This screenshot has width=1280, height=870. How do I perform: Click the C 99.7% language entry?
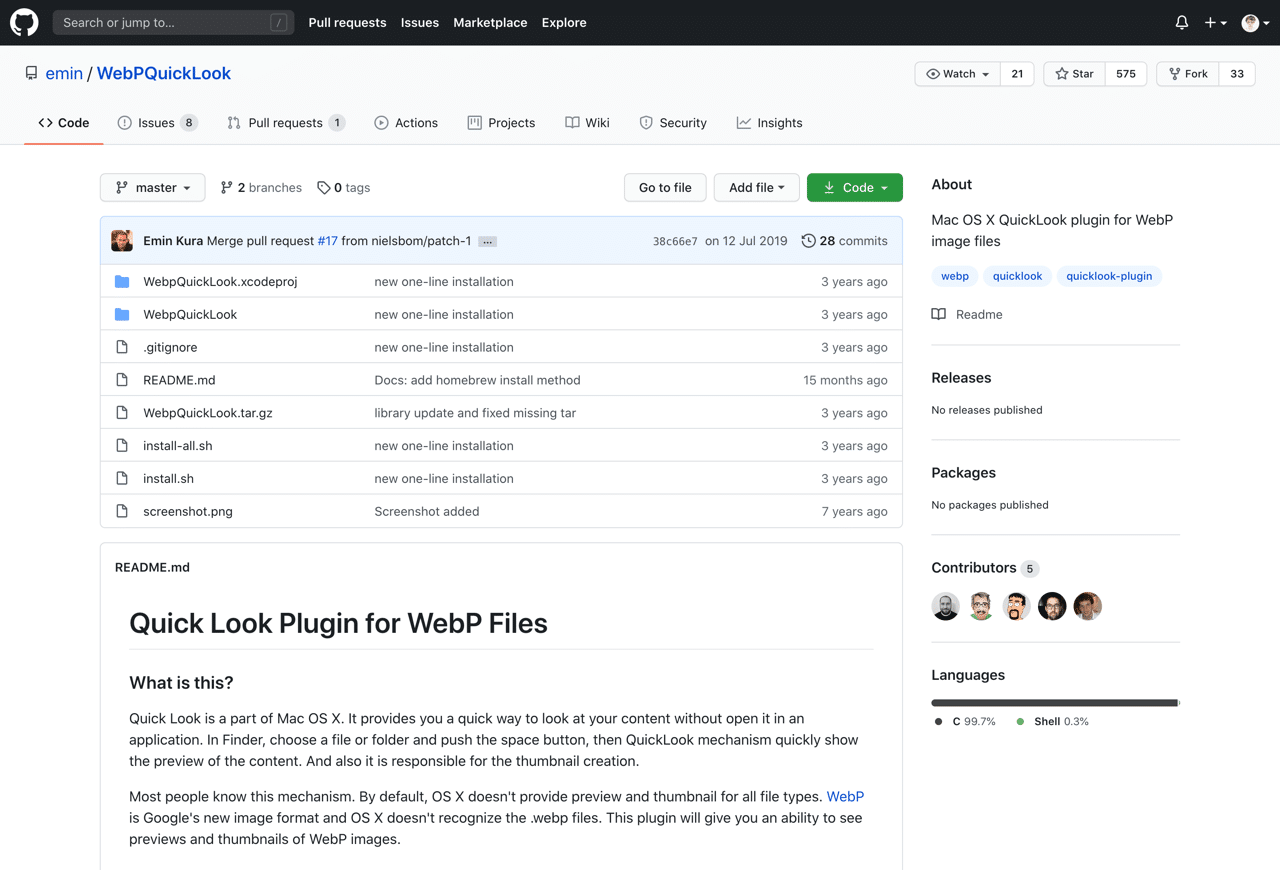pyautogui.click(x=965, y=721)
